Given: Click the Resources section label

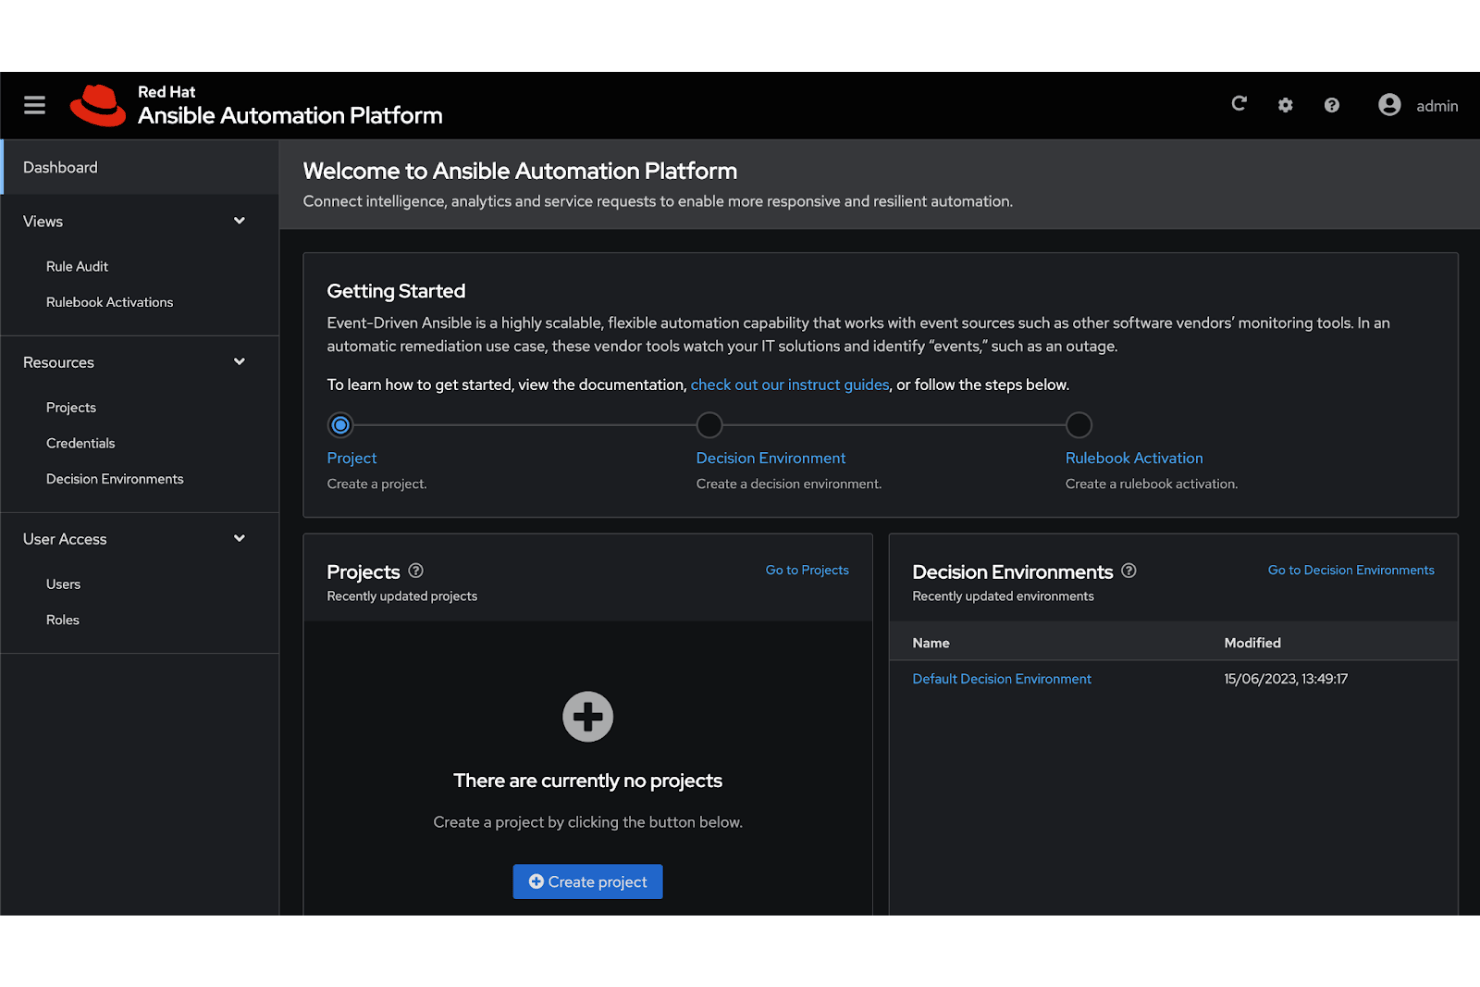Looking at the screenshot, I should (x=59, y=363).
